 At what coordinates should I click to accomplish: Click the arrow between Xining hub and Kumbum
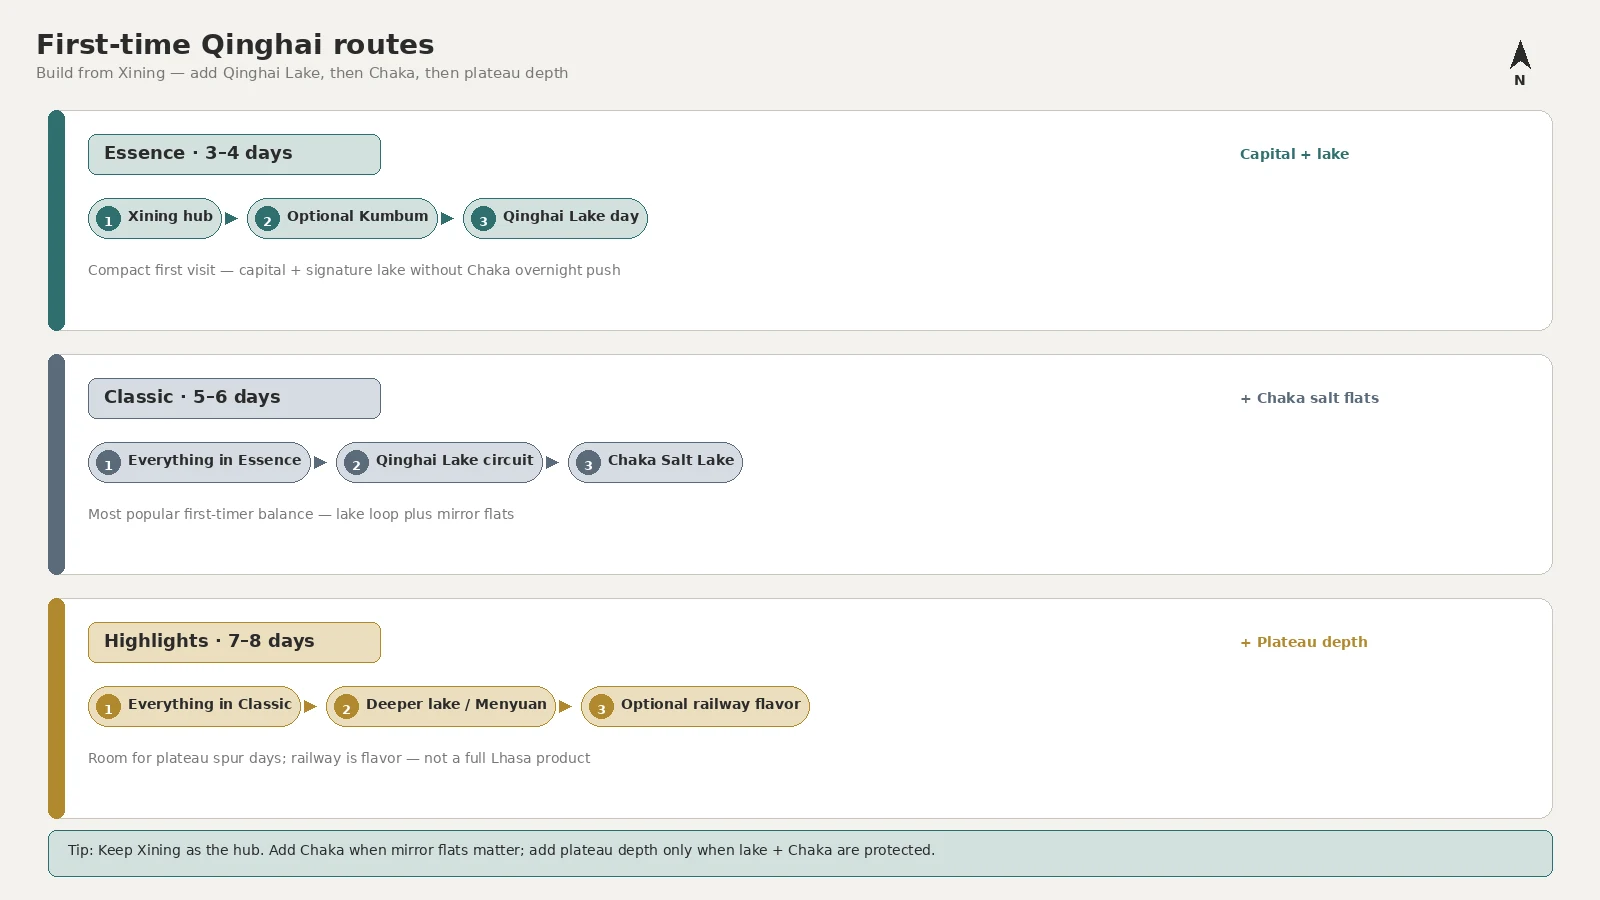pyautogui.click(x=231, y=218)
